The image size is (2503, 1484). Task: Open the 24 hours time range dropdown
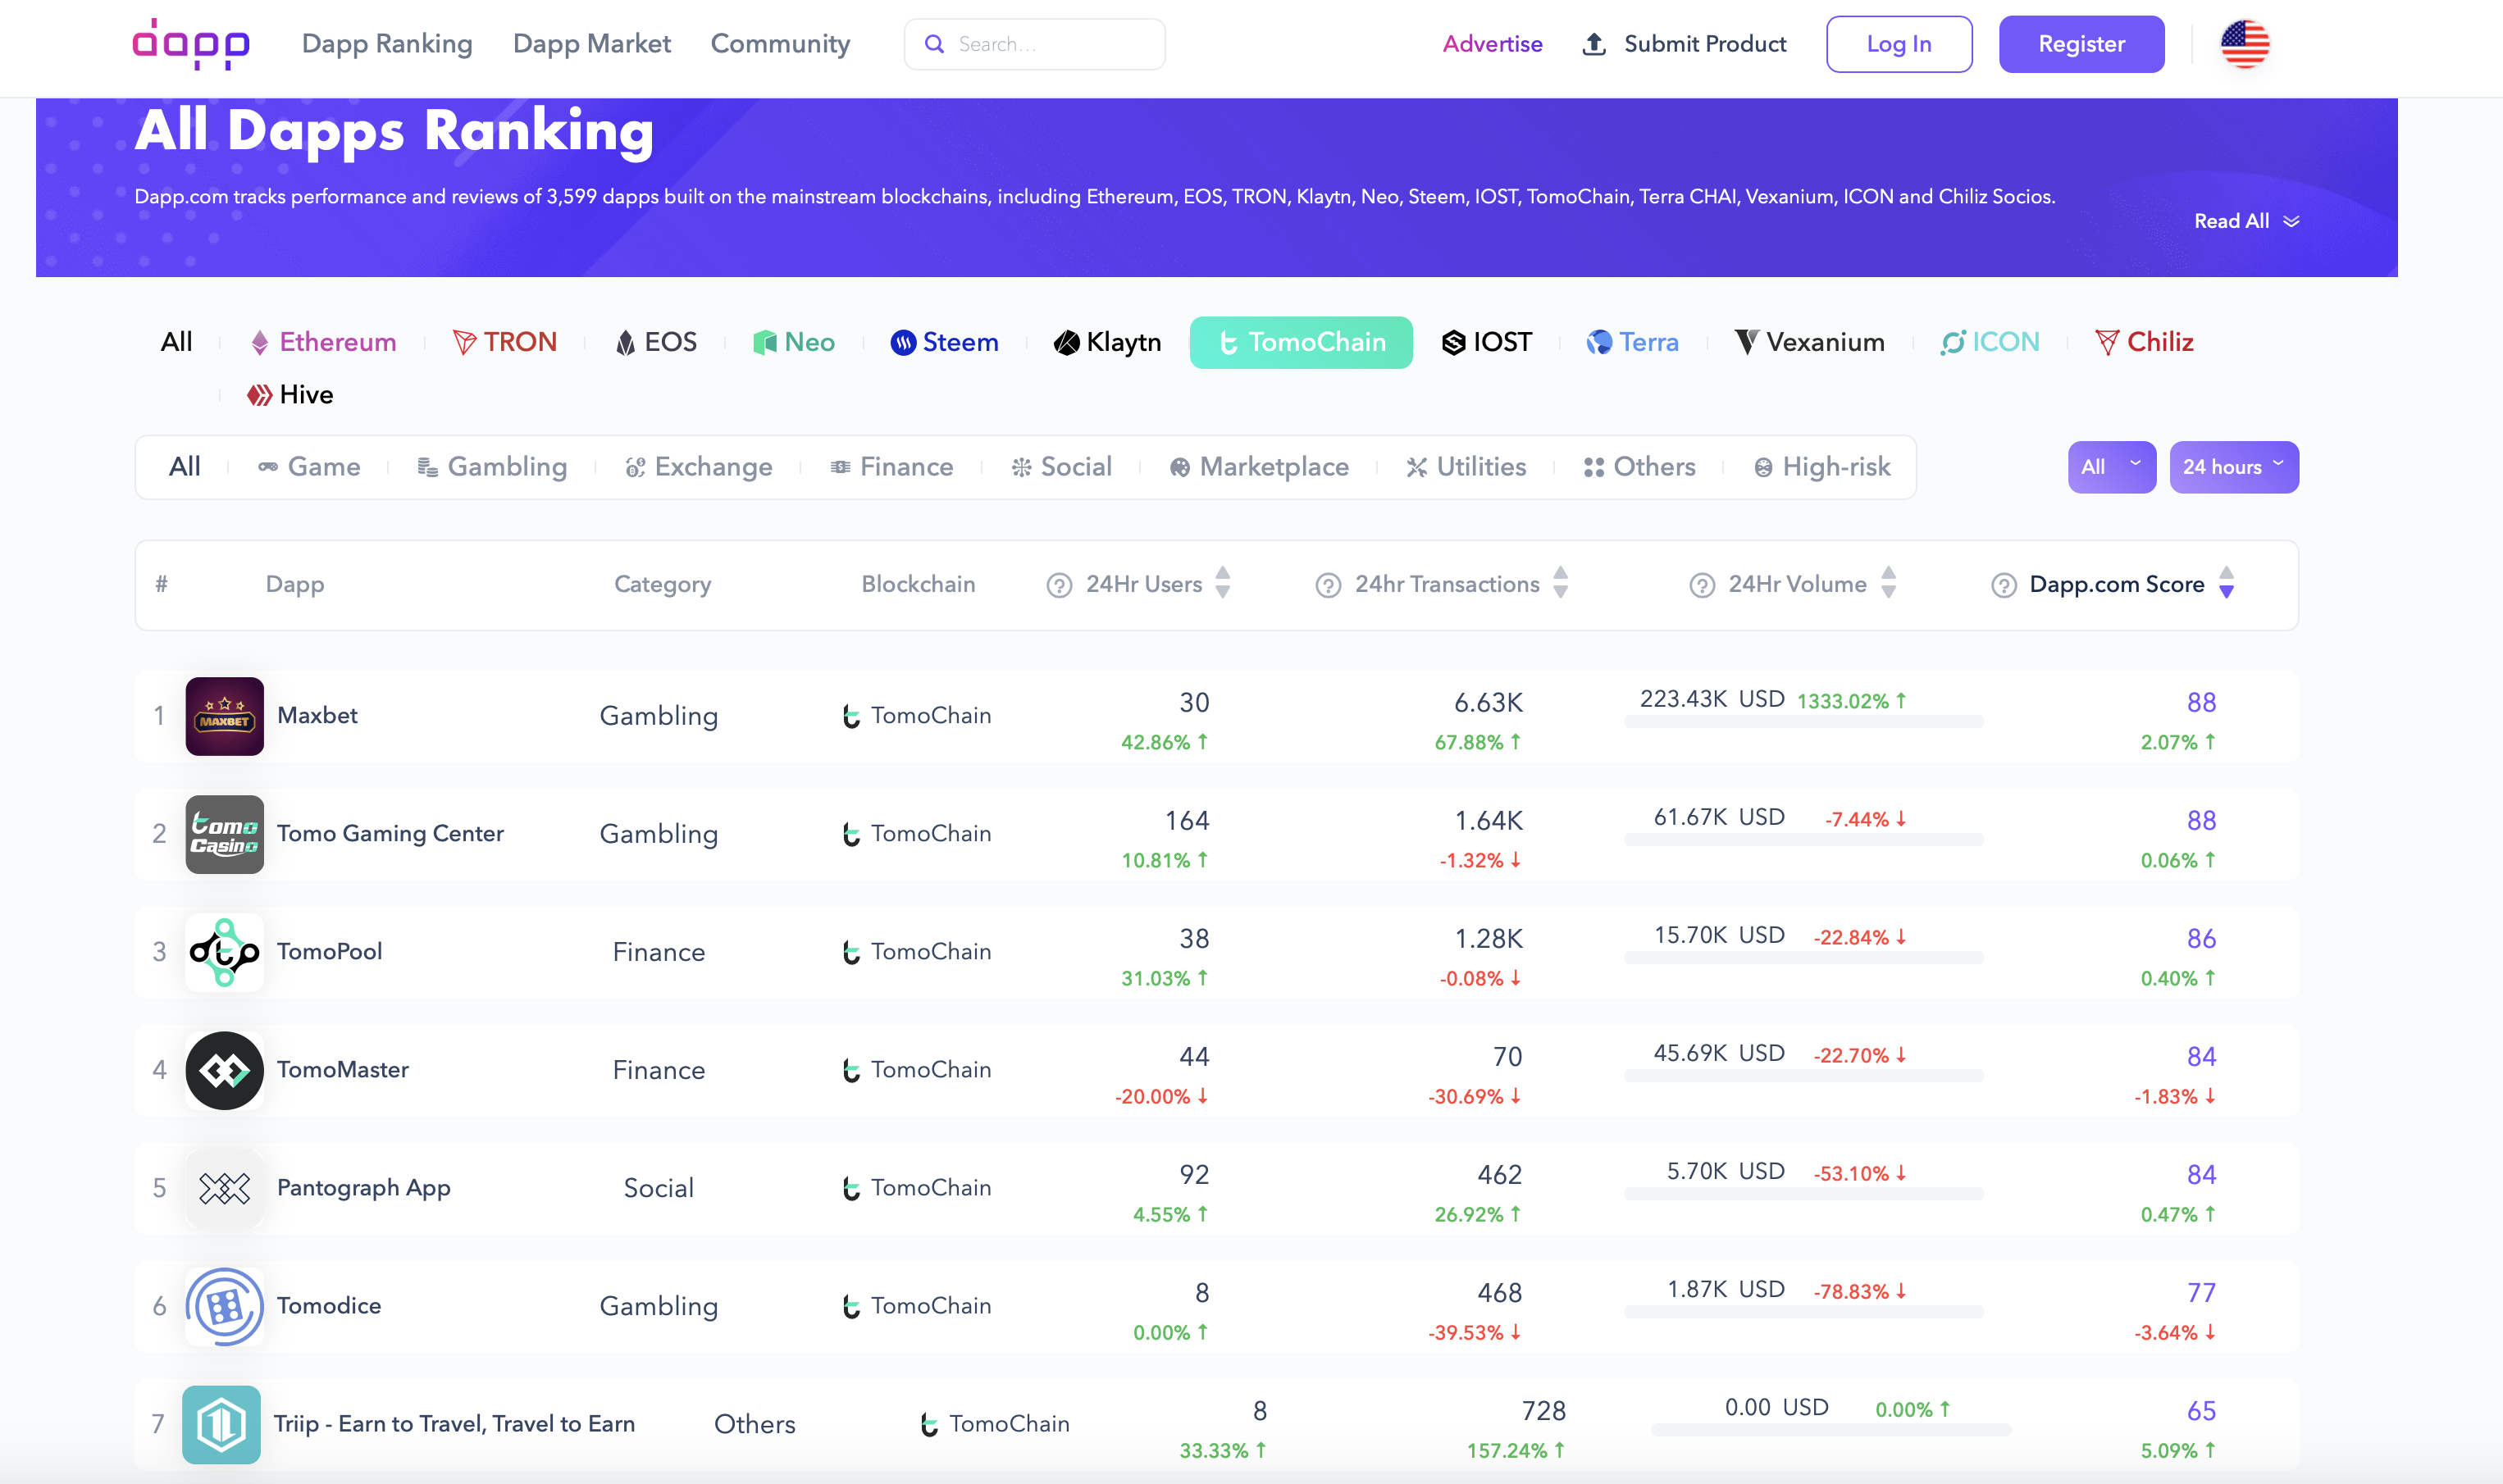(2233, 467)
